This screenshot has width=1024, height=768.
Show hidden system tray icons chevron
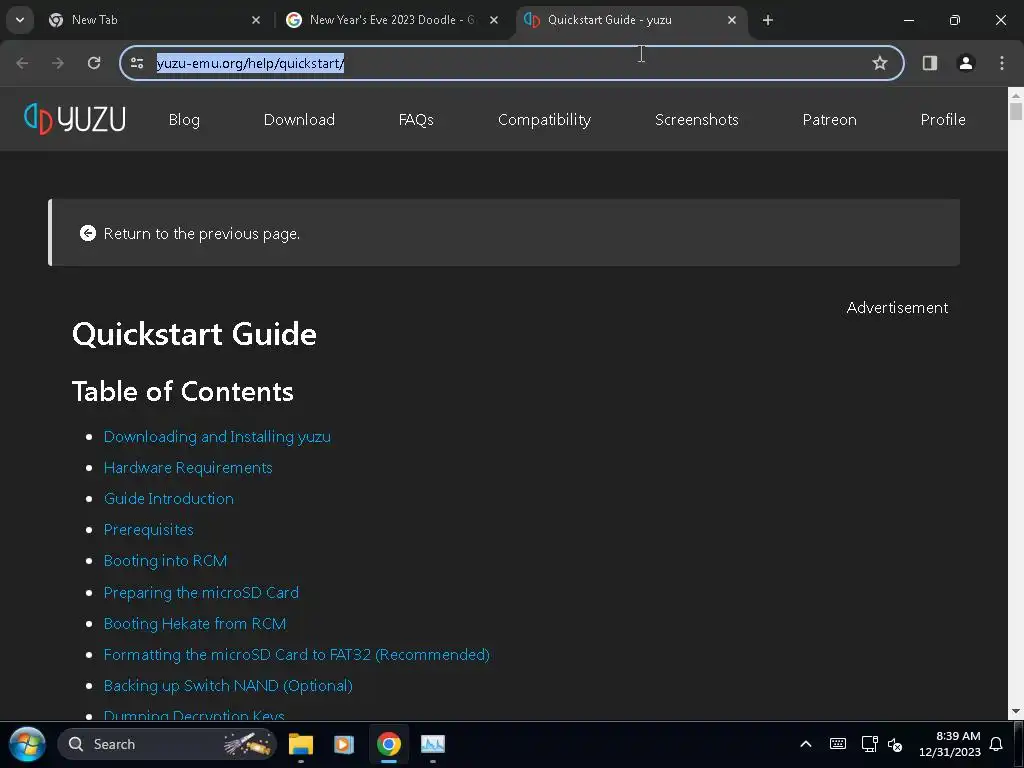806,744
